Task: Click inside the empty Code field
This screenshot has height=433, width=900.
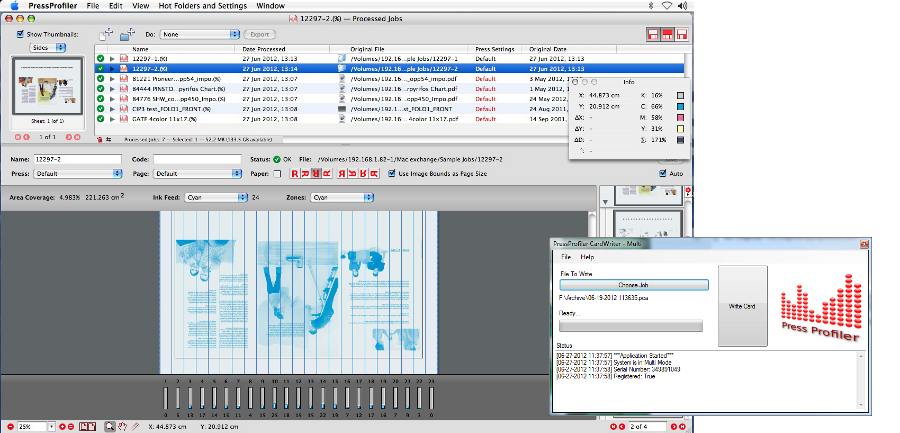Action: click(197, 159)
